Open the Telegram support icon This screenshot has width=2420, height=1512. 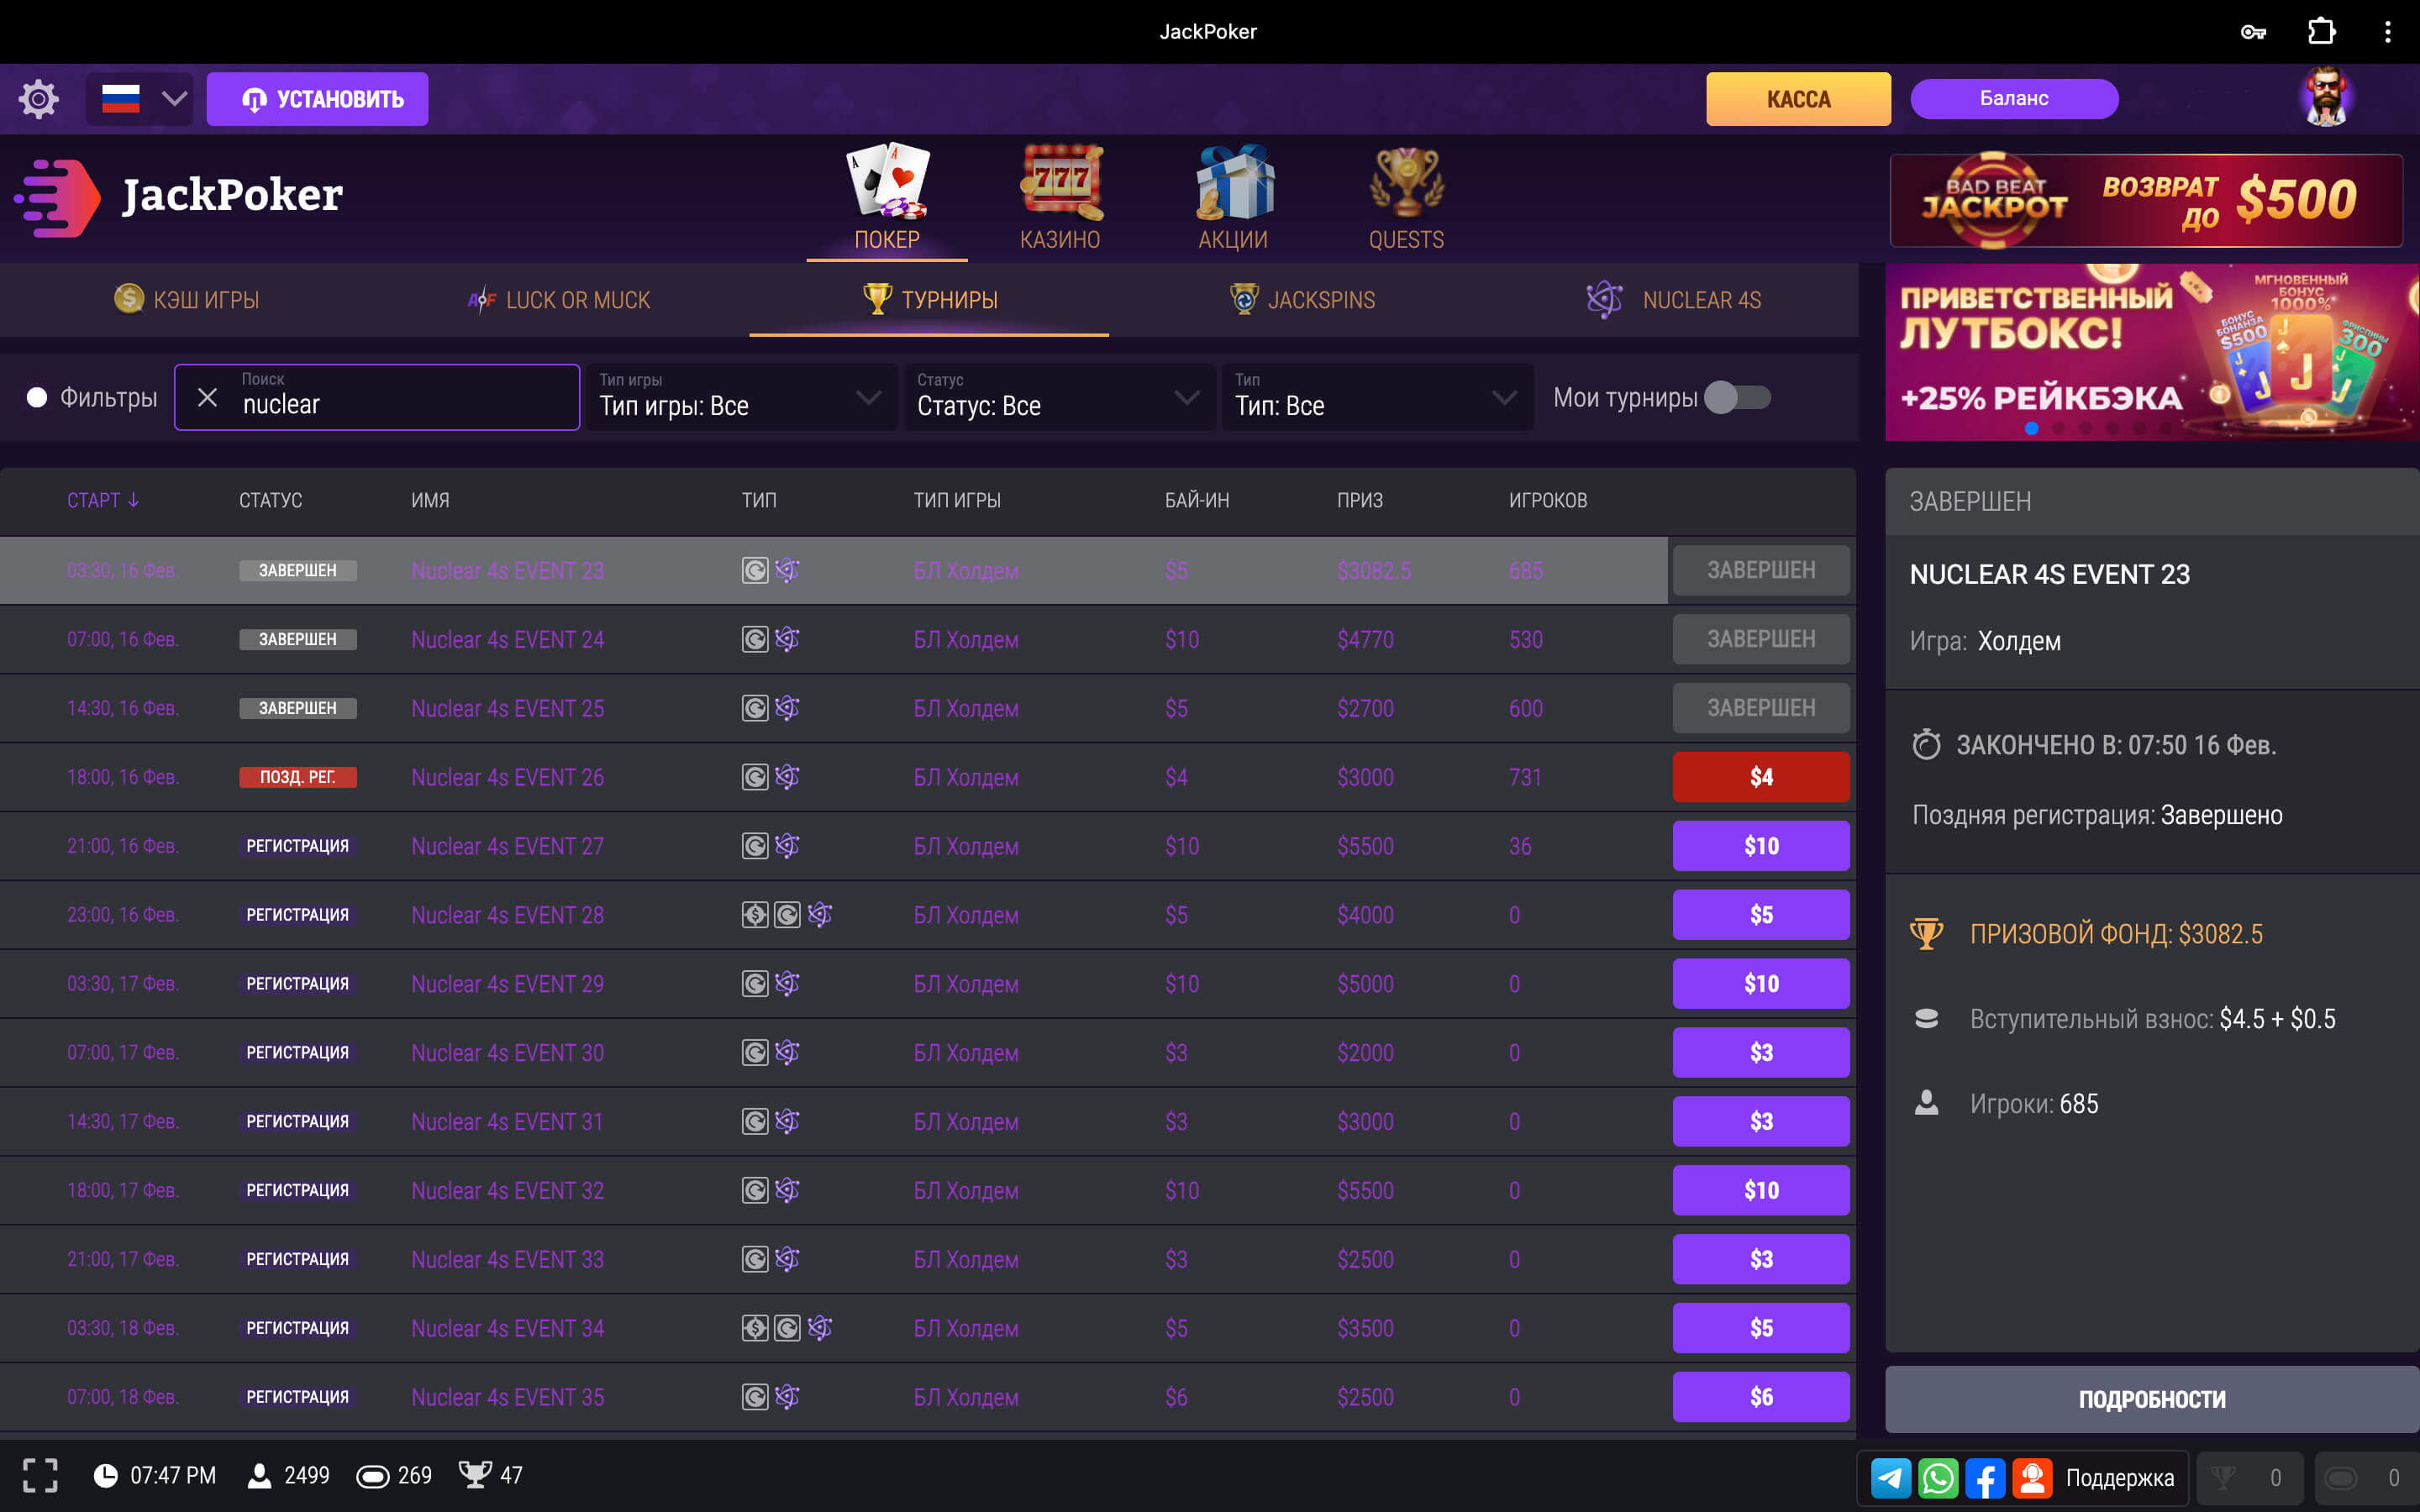click(1891, 1477)
